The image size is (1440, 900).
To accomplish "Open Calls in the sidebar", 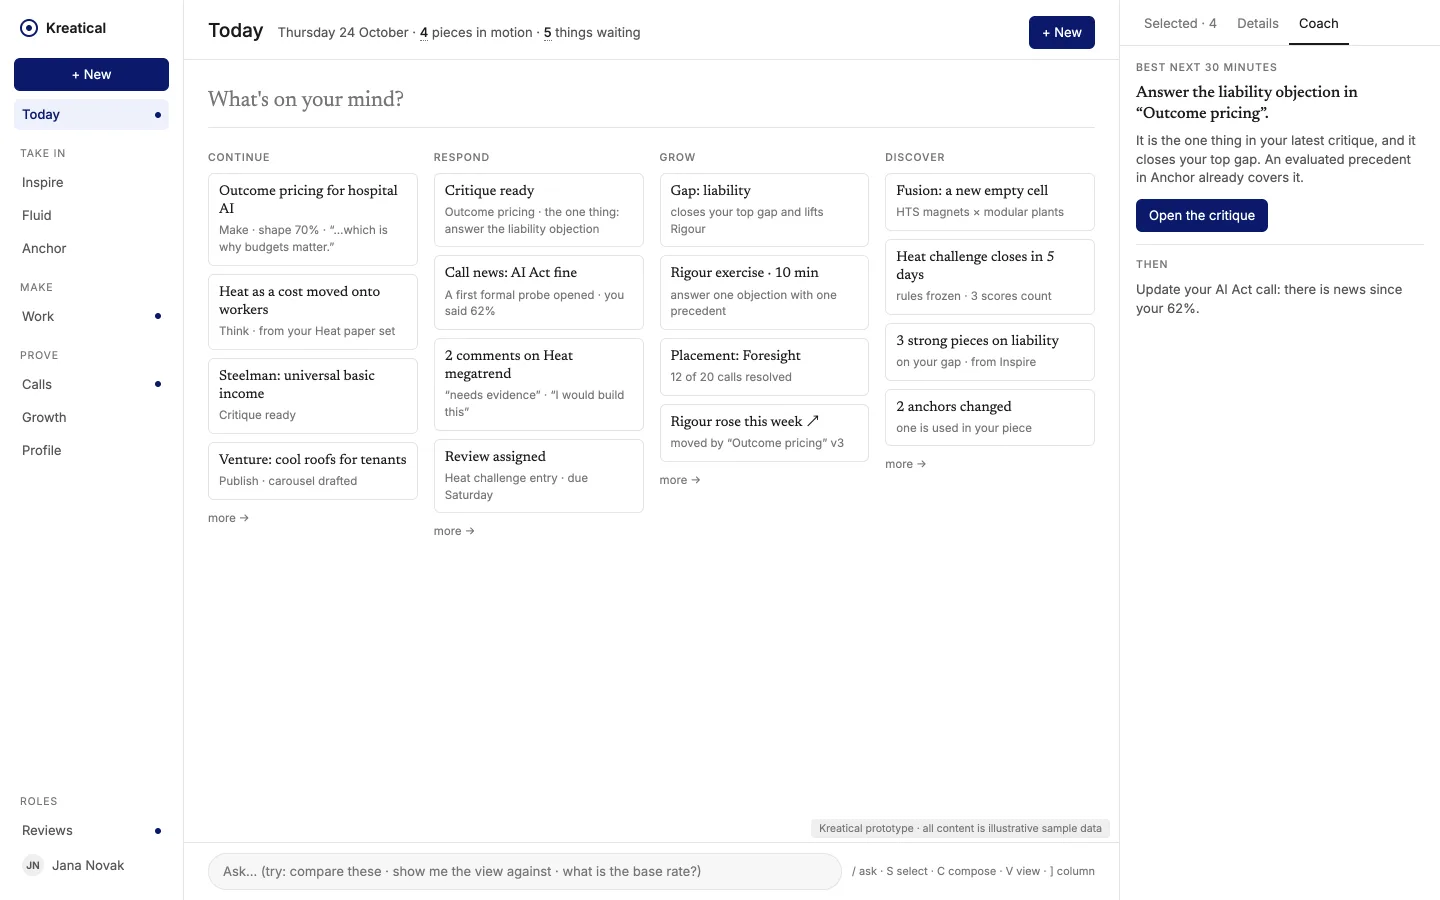I will 91,384.
